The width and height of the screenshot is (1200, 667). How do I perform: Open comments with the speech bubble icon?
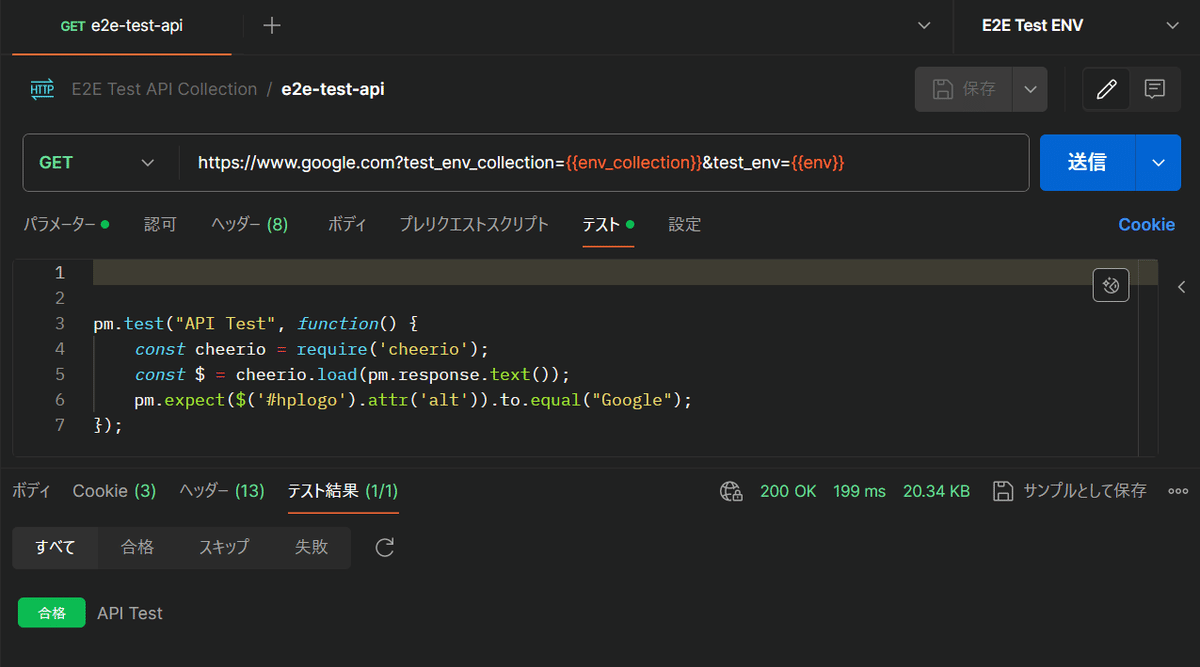[x=1155, y=89]
